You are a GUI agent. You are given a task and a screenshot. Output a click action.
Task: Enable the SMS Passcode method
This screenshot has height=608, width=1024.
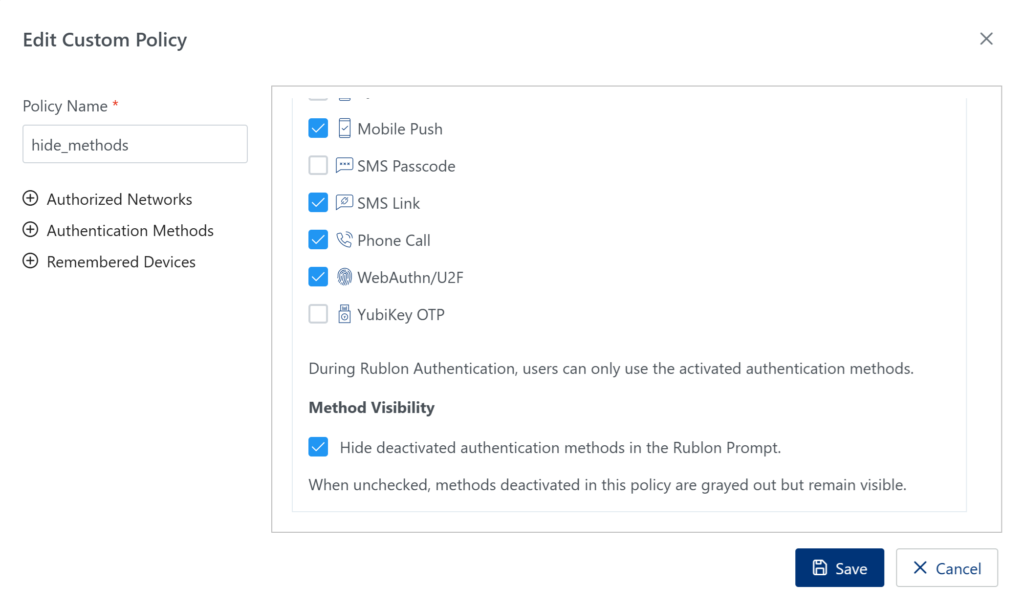click(318, 165)
